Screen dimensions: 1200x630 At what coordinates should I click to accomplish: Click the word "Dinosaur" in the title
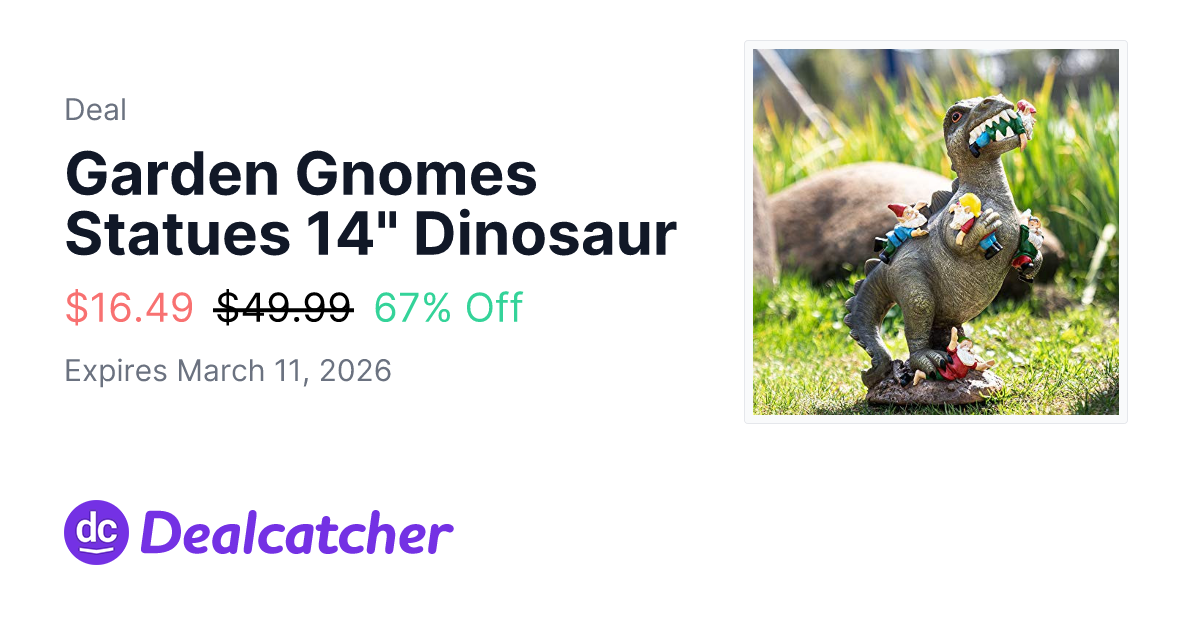[x=546, y=234]
